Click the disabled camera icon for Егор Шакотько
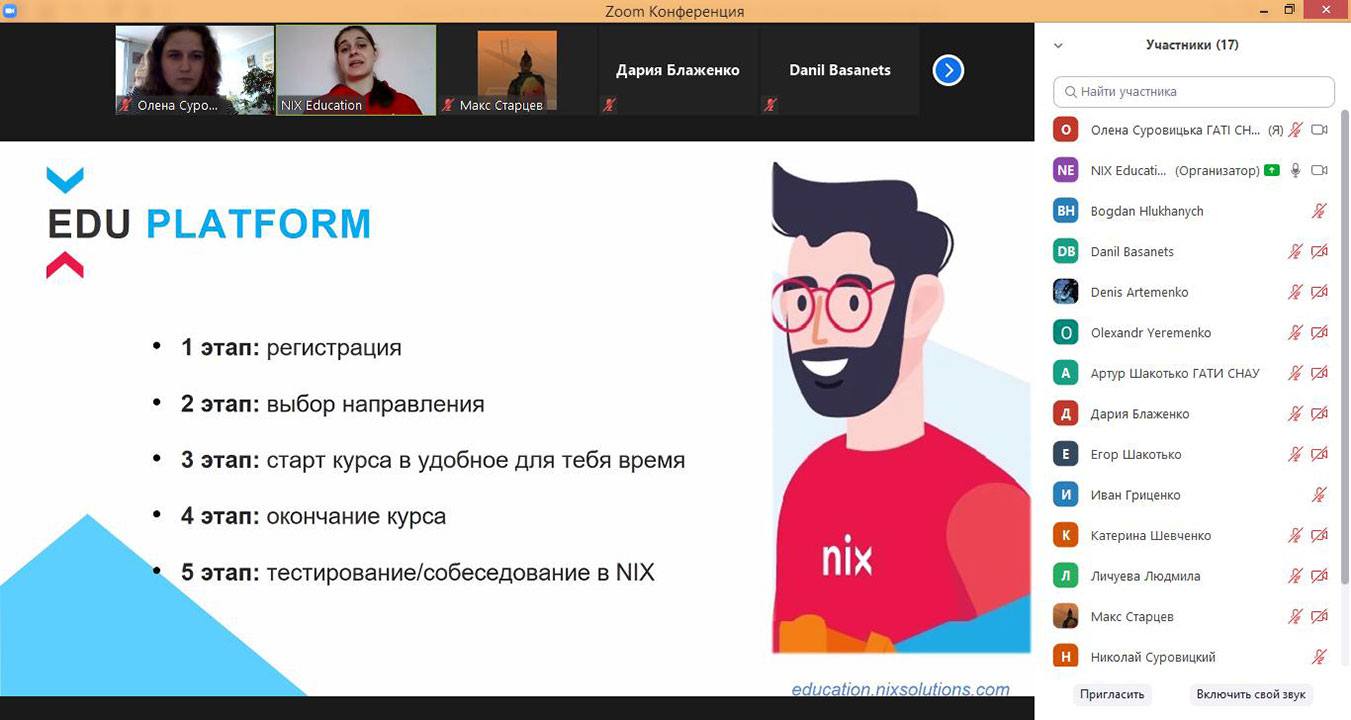Image resolution: width=1351 pixels, height=720 pixels. [x=1319, y=454]
